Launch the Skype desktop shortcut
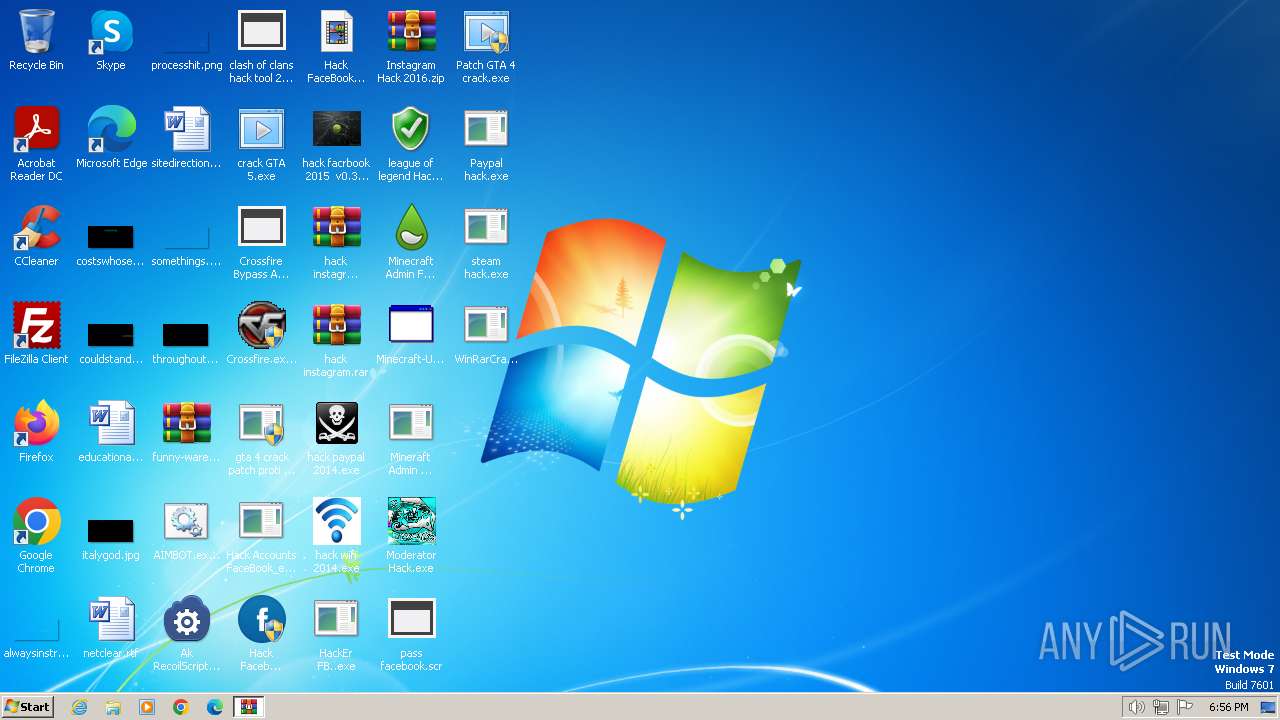Screen dimensions: 1280x720 (x=111, y=32)
